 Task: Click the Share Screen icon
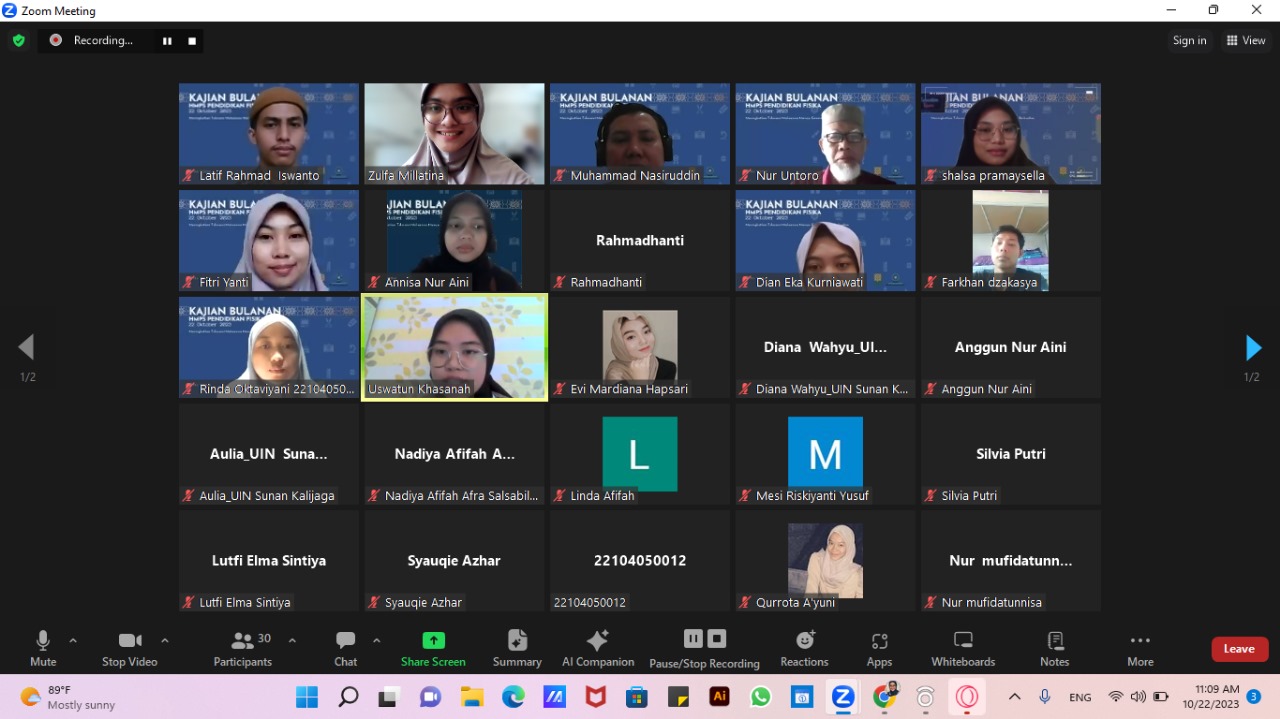(x=433, y=641)
